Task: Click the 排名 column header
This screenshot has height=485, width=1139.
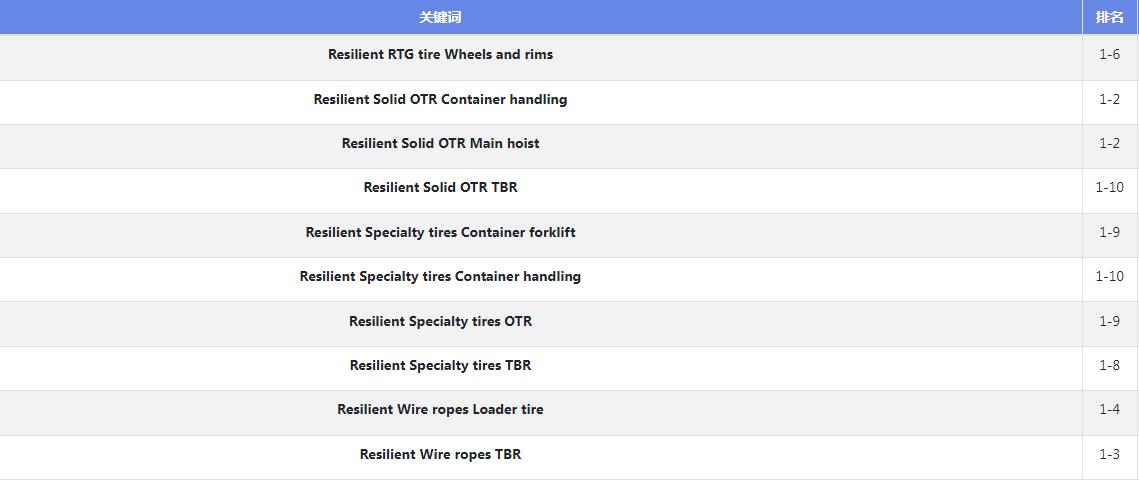Action: (1109, 17)
